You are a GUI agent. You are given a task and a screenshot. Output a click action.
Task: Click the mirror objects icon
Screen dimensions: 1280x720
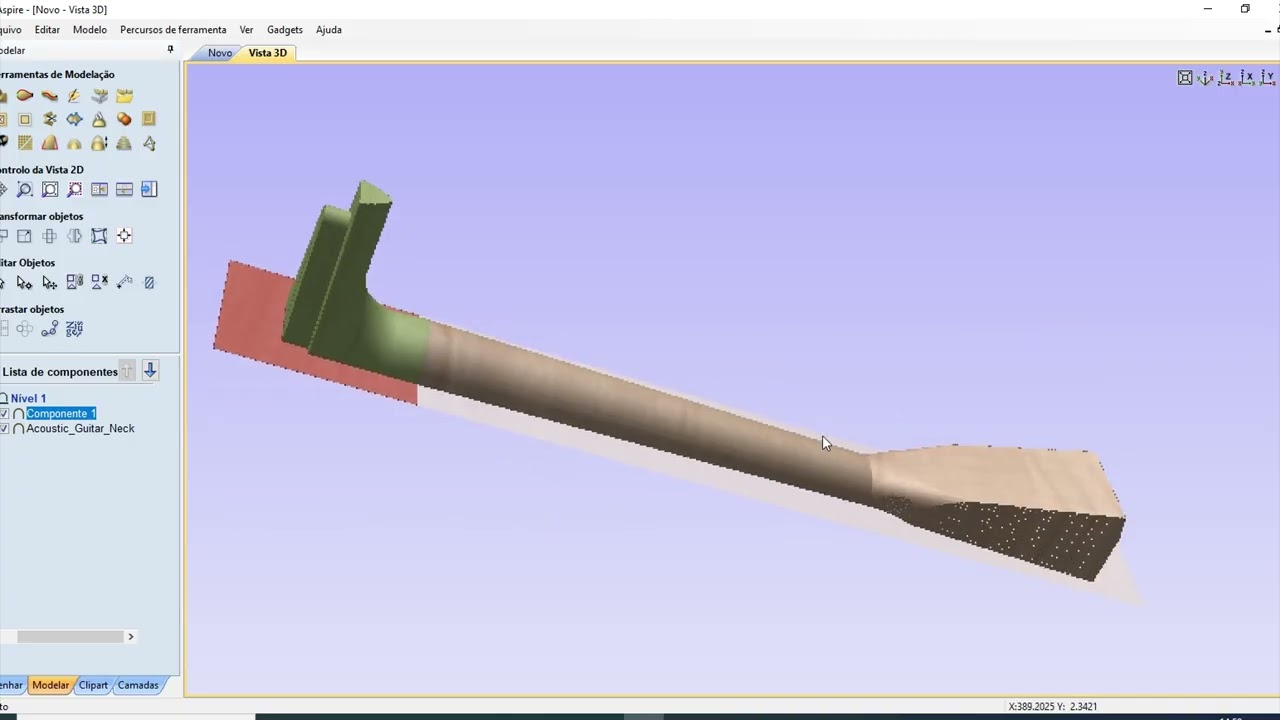[x=74, y=236]
